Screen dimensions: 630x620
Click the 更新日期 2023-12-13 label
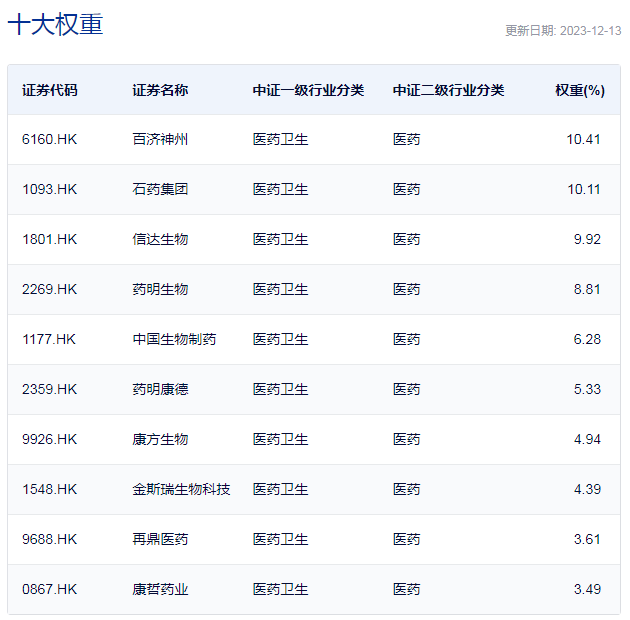[x=563, y=31]
